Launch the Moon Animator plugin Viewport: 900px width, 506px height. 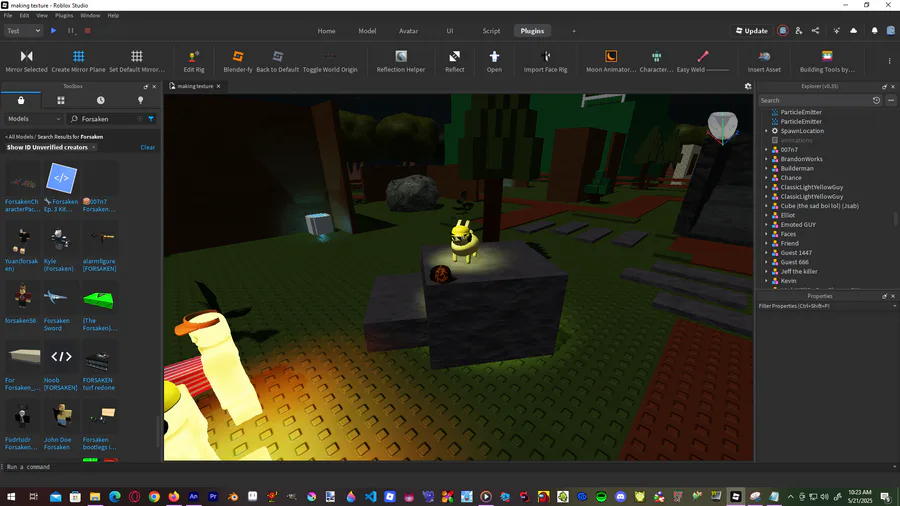click(611, 56)
